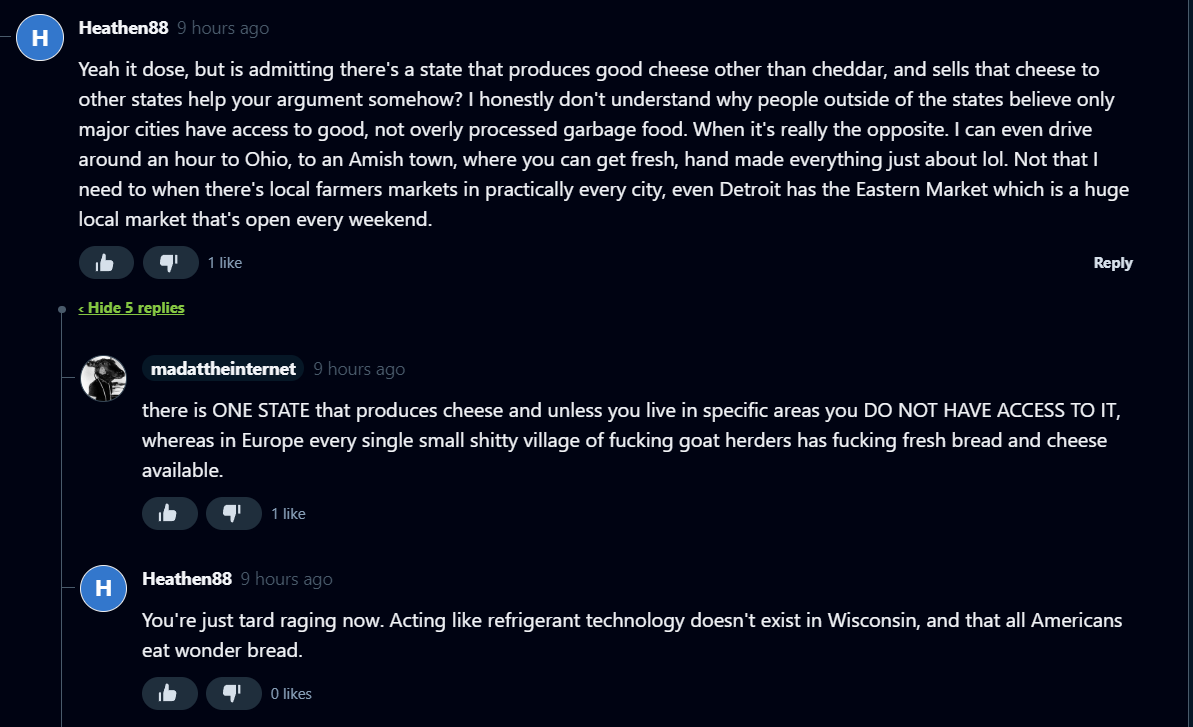Viewport: 1193px width, 727px height.
Task: Open Heathen88 username on top comment
Action: (x=123, y=28)
